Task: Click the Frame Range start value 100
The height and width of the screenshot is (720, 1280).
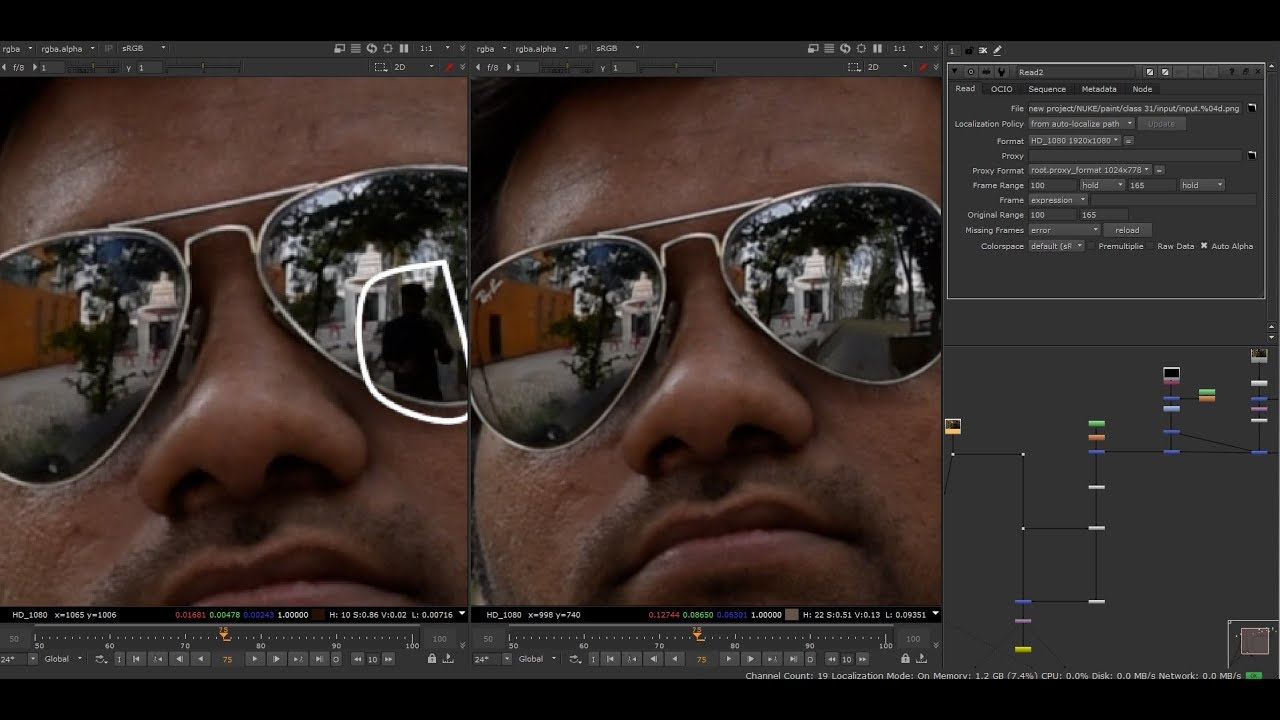Action: [x=1052, y=185]
